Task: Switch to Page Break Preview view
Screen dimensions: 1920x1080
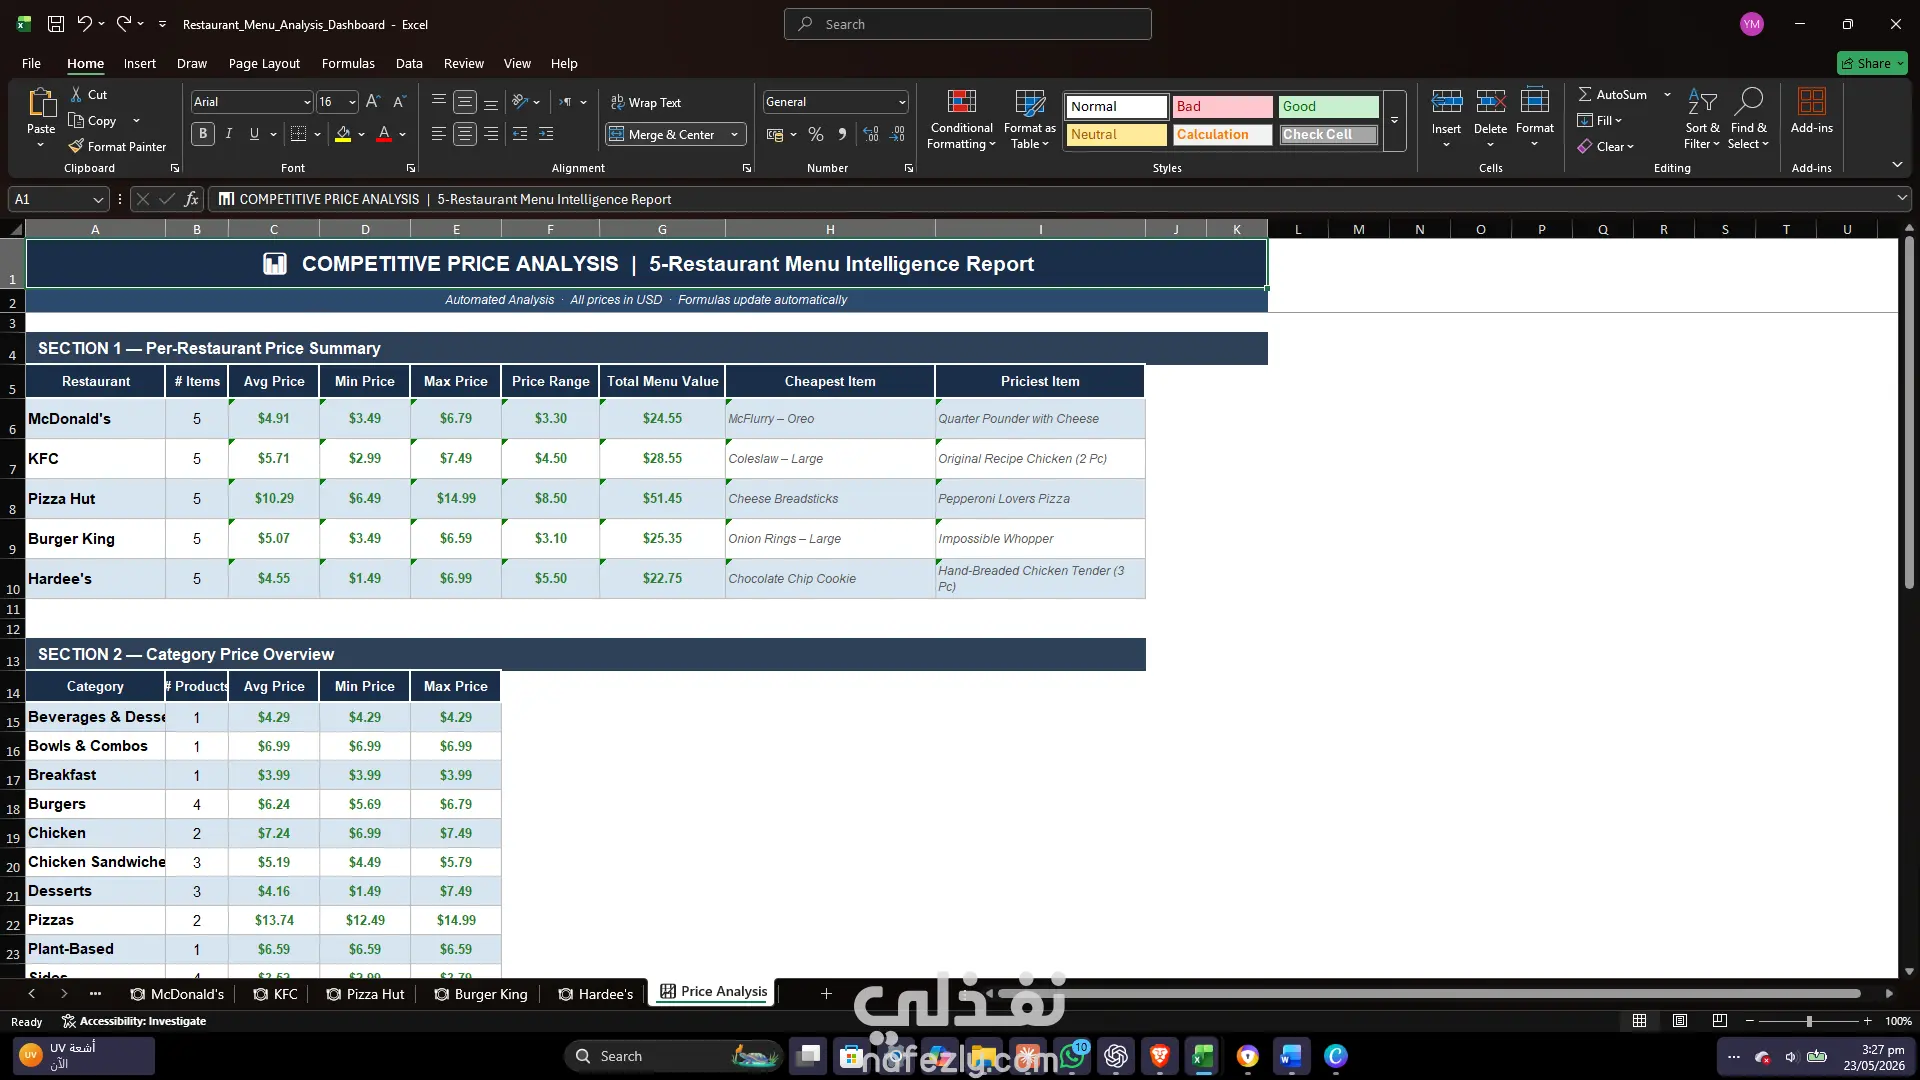Action: pos(1720,1021)
